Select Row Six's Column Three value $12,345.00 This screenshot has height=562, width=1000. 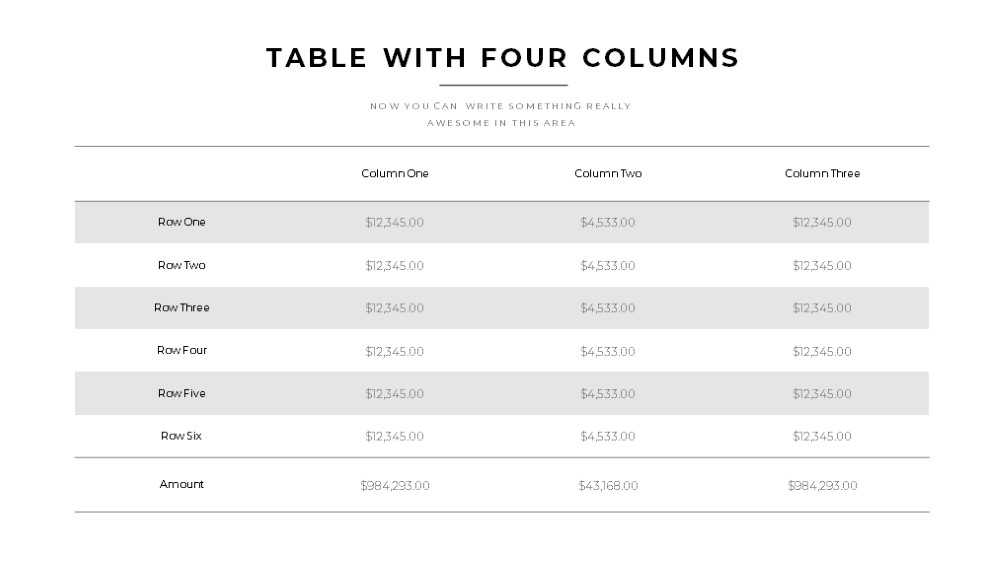pyautogui.click(x=822, y=436)
